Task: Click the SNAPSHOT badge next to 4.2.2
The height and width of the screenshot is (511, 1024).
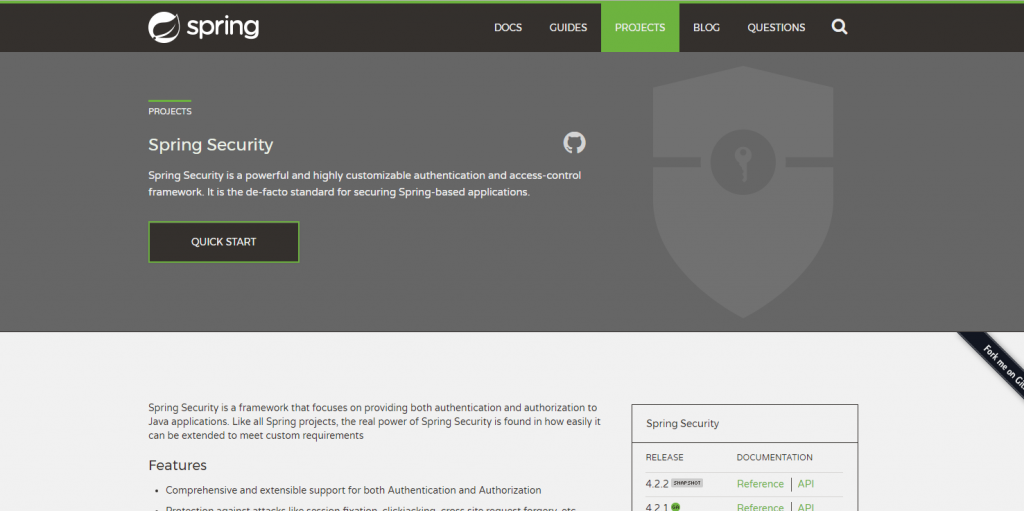Action: 687,483
